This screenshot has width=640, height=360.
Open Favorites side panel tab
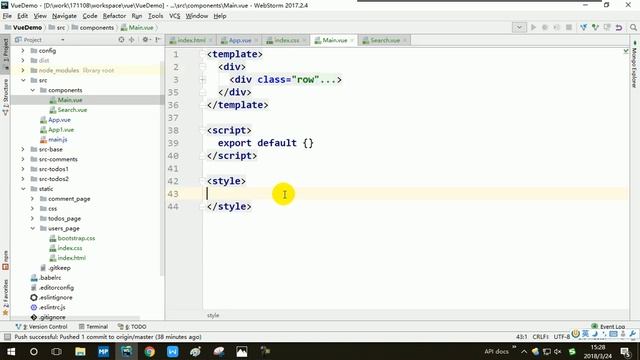point(5,297)
